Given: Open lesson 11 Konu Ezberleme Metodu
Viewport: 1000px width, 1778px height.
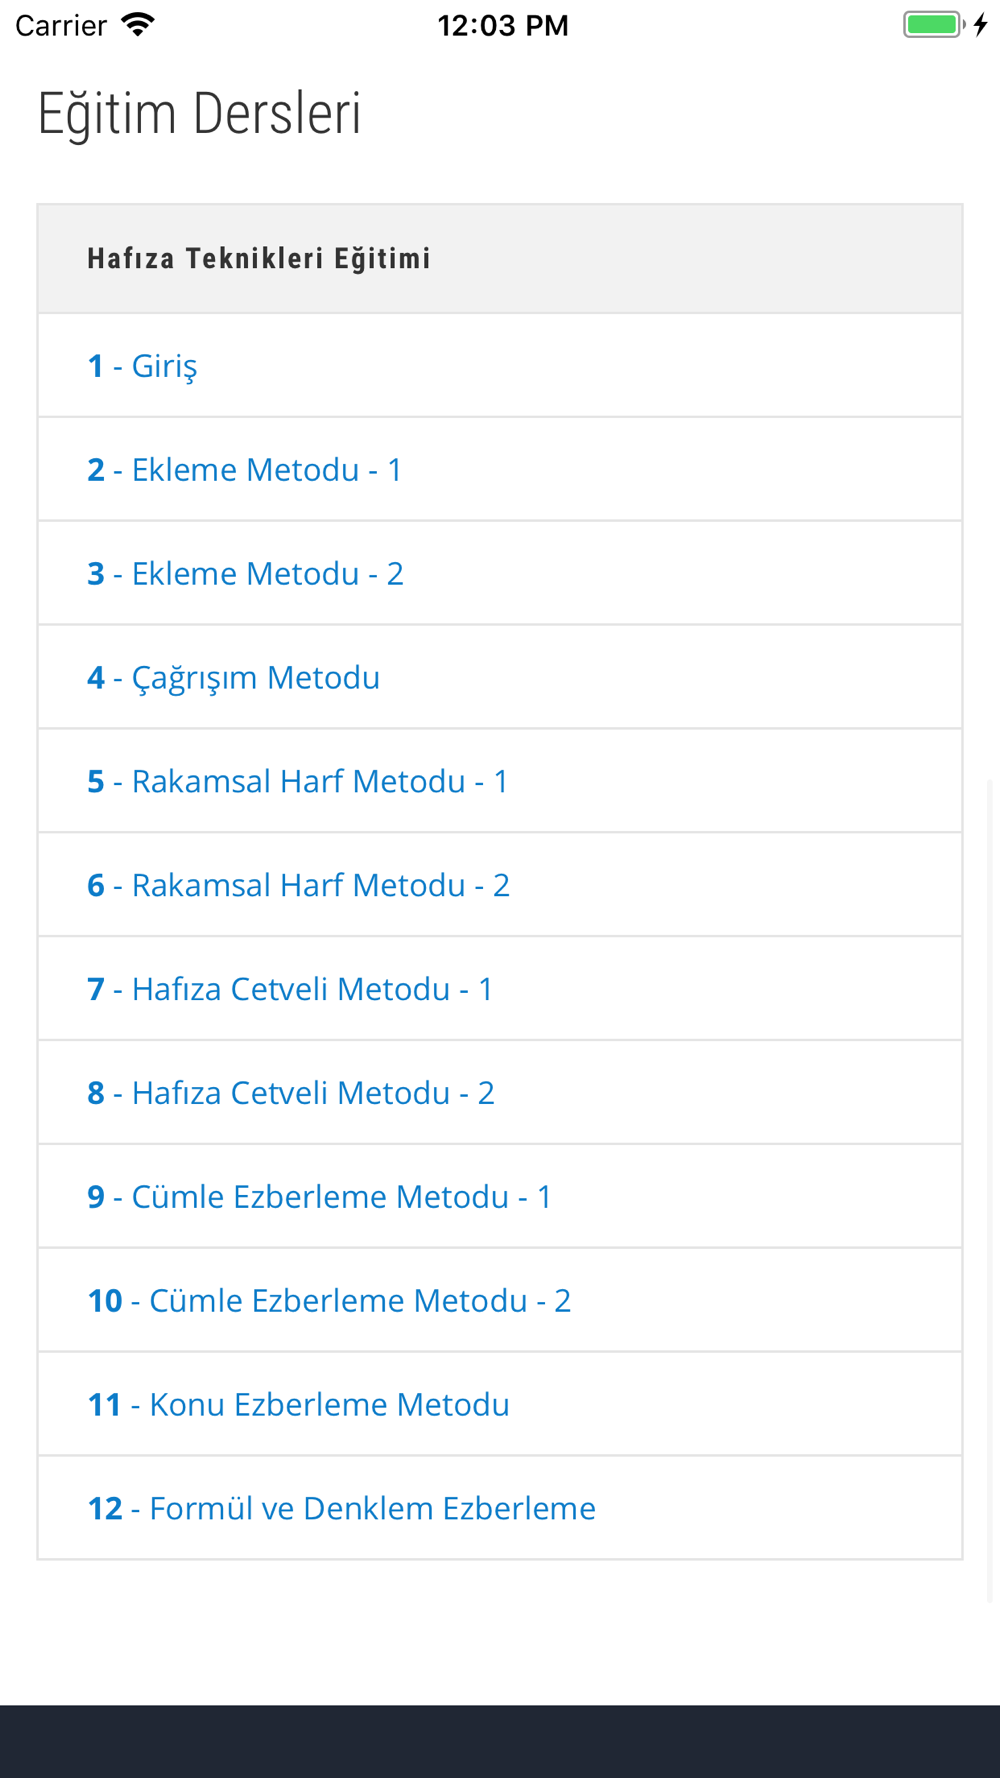Looking at the screenshot, I should [500, 1405].
